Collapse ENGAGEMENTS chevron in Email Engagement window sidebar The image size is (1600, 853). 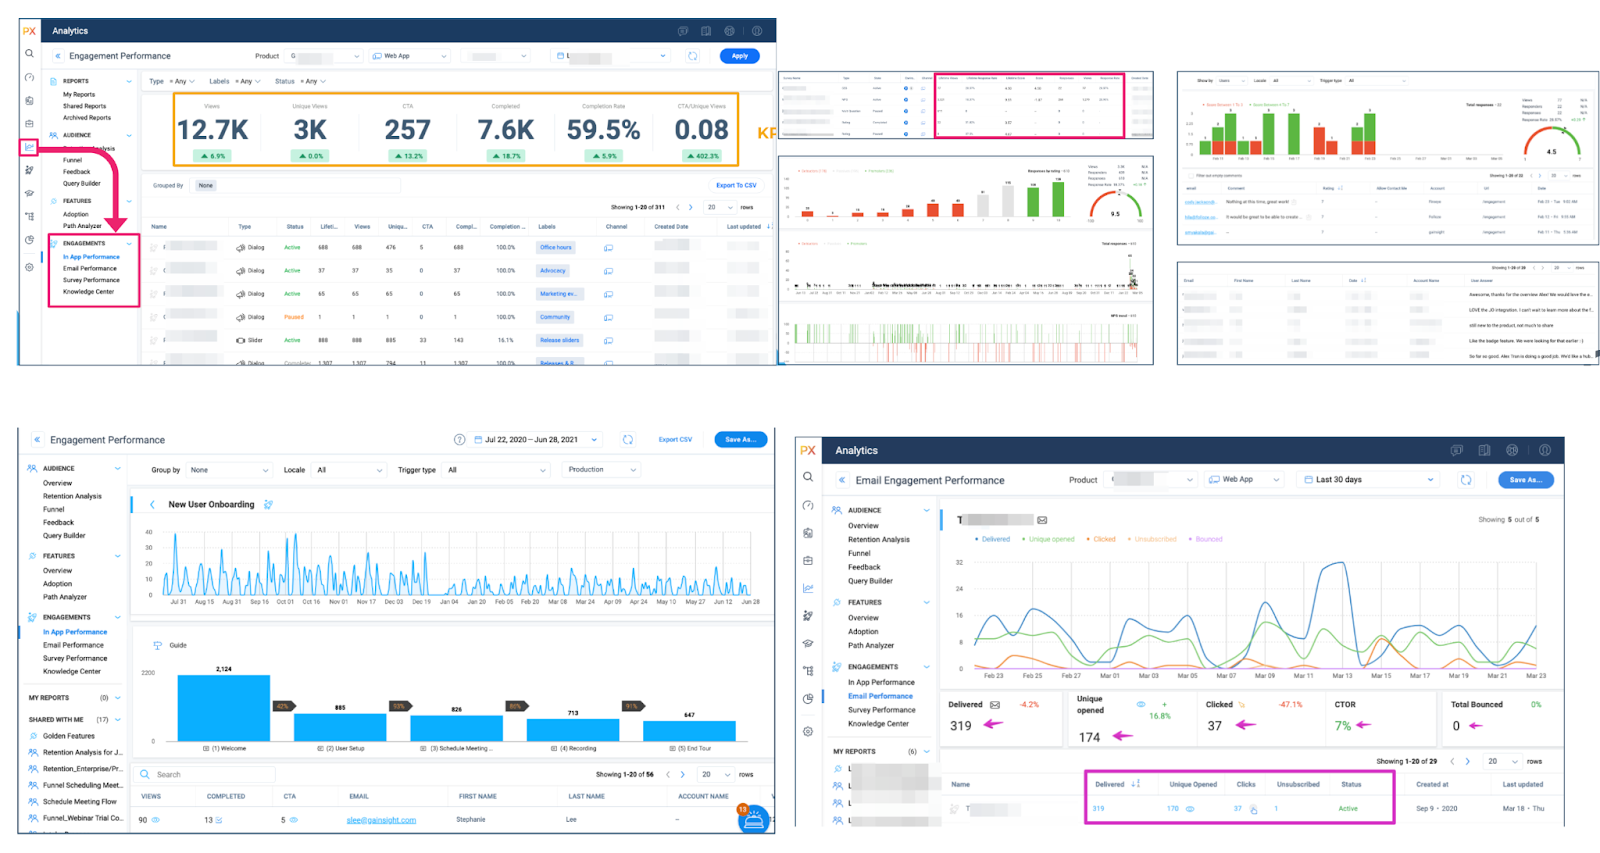[927, 667]
